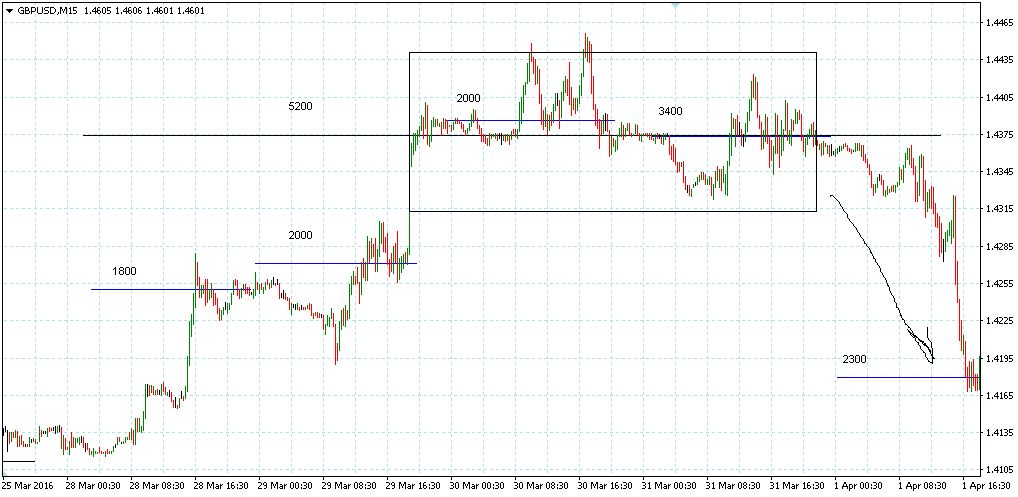The width and height of the screenshot is (1018, 497).
Task: Click the 1.4435 price scale label
Action: pyautogui.click(x=999, y=60)
